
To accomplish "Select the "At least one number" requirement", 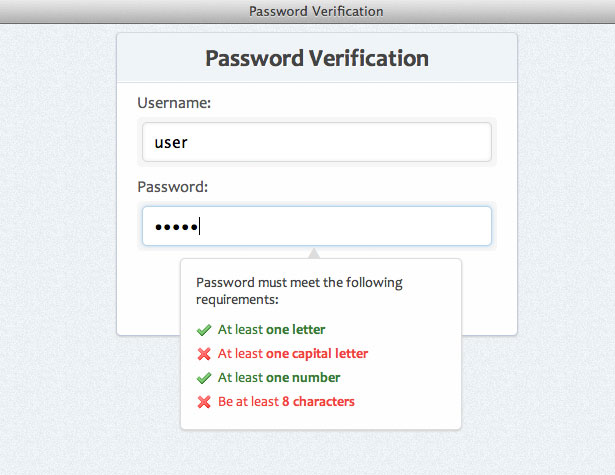I will [279, 378].
